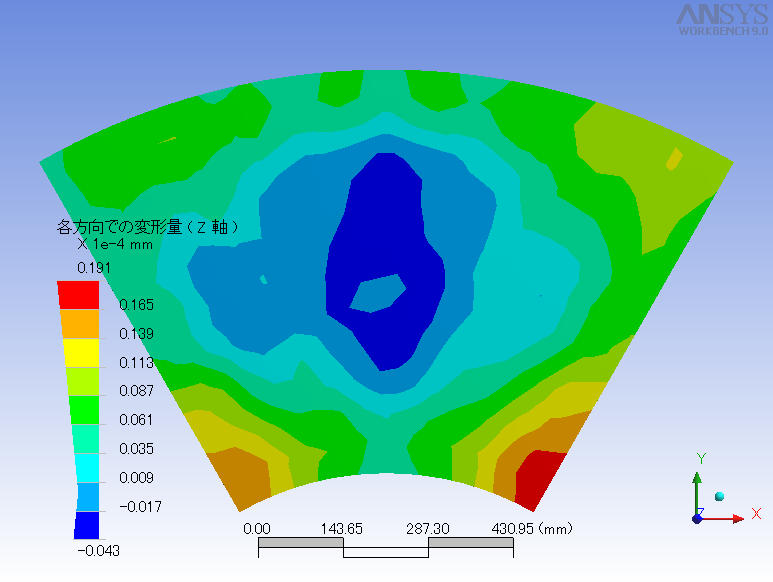Click the legend value 0.035
The image size is (773, 582).
point(137,449)
